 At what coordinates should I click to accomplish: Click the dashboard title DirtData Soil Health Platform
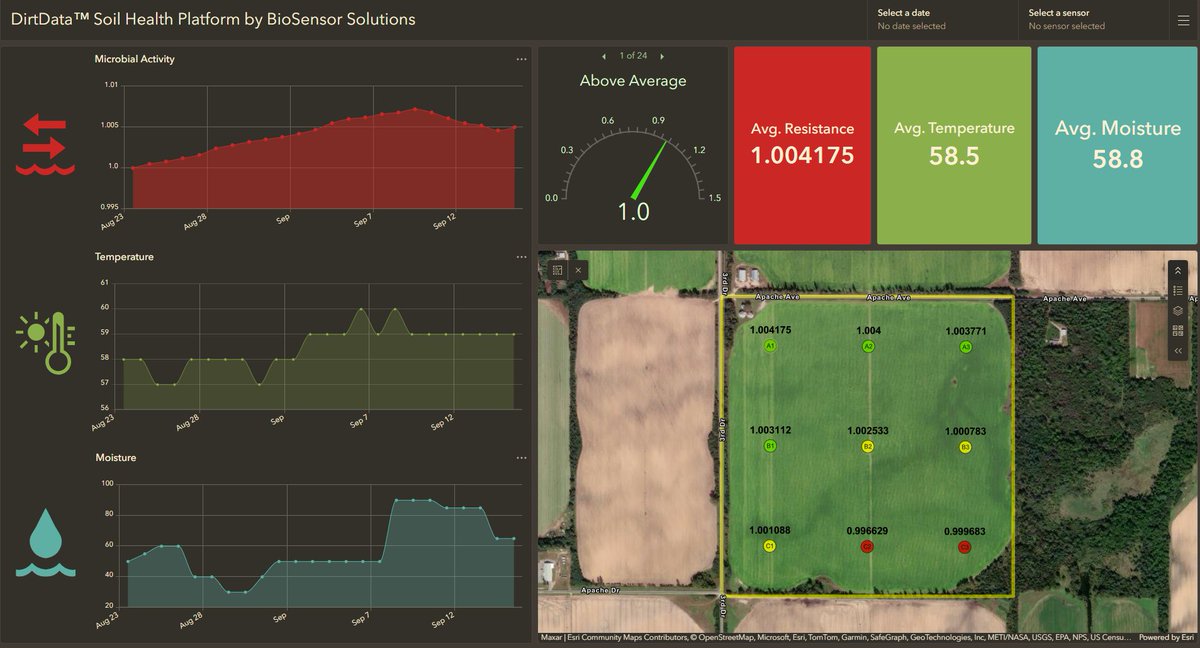213,19
